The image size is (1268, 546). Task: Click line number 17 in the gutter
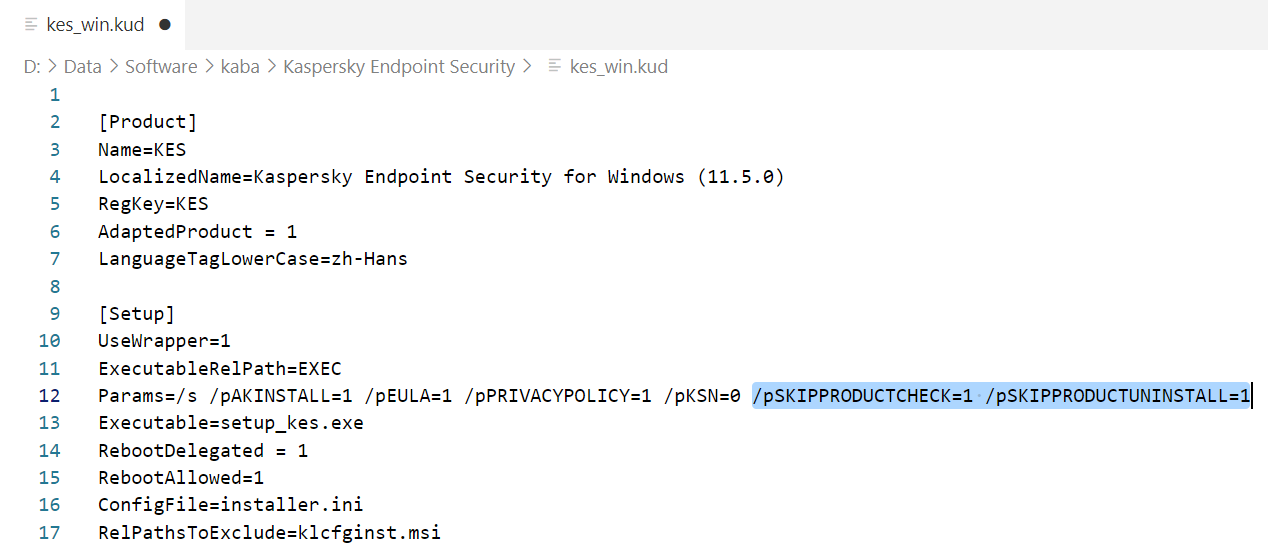49,532
